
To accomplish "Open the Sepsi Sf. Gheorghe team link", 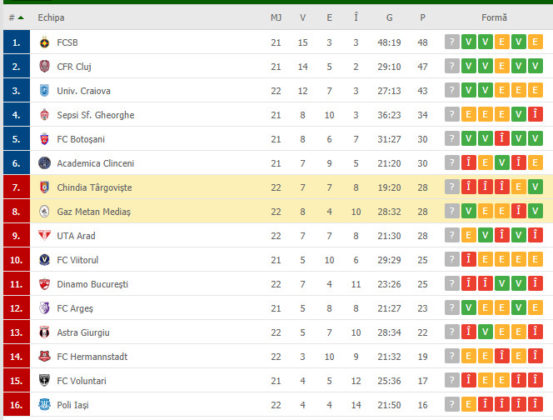I will point(96,115).
